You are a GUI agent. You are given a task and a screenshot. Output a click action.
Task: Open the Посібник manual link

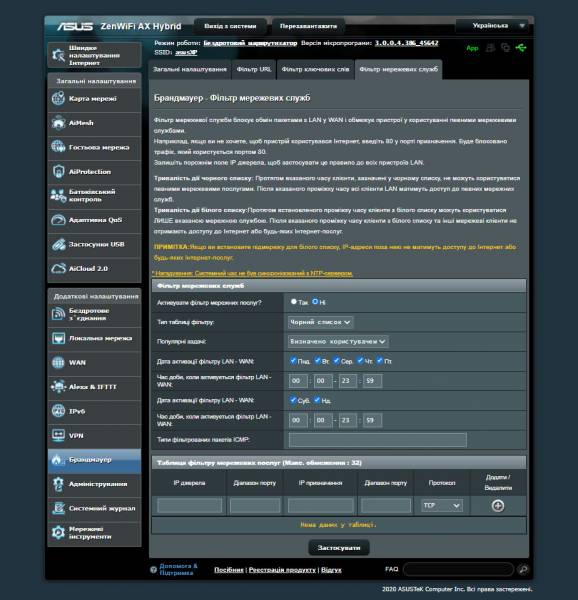[229, 570]
